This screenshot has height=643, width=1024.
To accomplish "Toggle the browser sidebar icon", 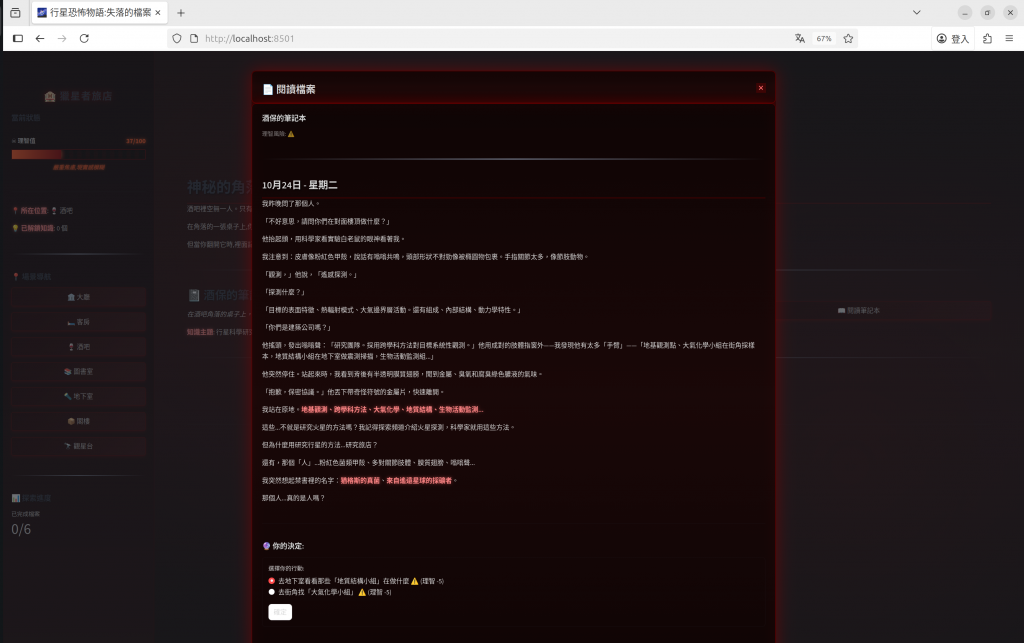I will pos(18,39).
